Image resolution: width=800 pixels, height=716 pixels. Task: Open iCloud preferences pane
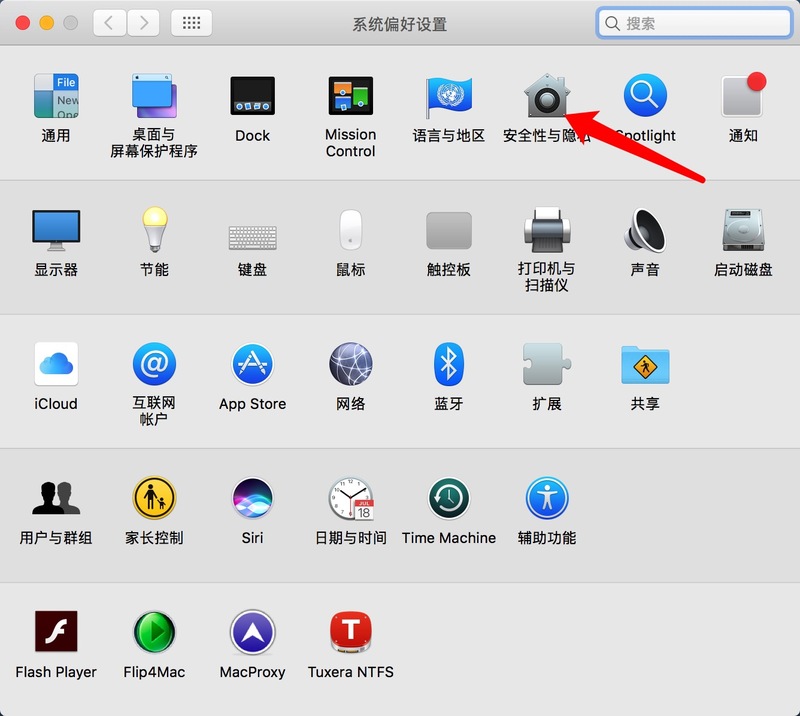tap(56, 364)
